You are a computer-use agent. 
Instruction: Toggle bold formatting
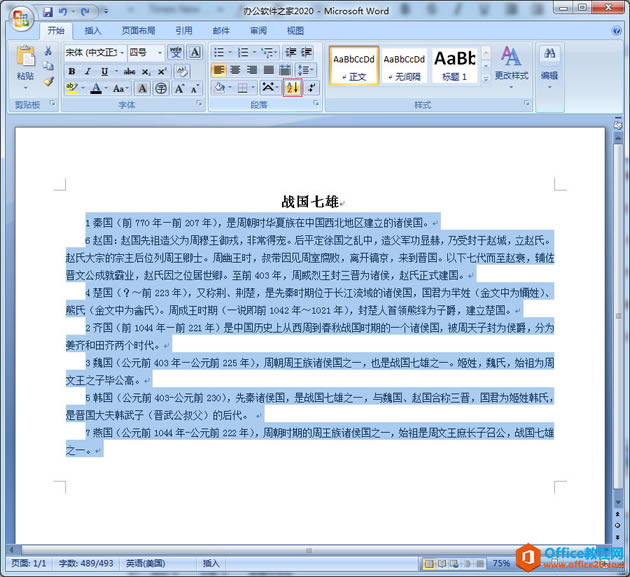coord(72,72)
